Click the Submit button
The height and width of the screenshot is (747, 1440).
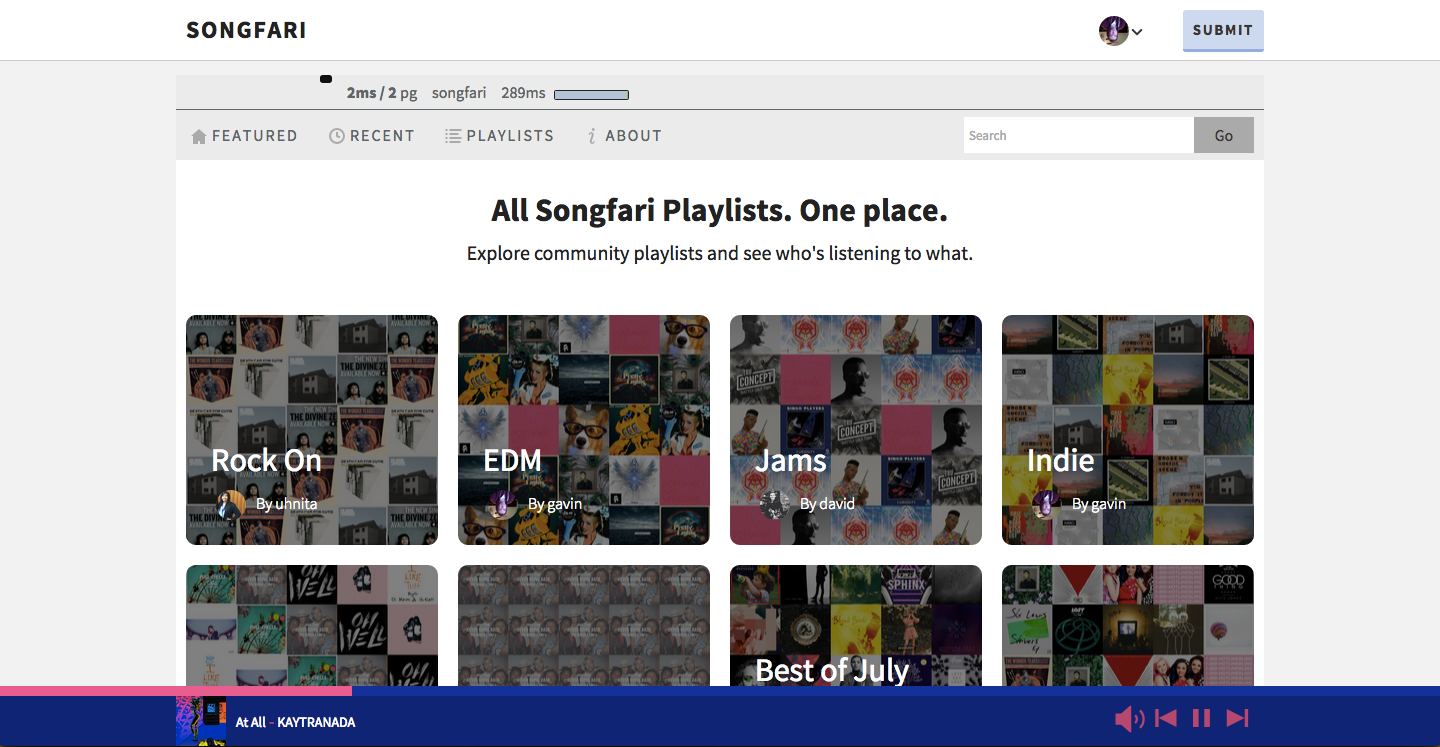1223,30
